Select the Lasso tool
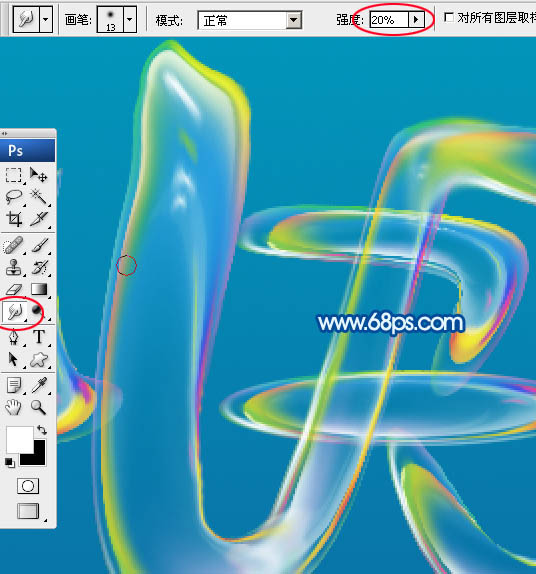Viewport: 536px width, 574px height. click(14, 197)
